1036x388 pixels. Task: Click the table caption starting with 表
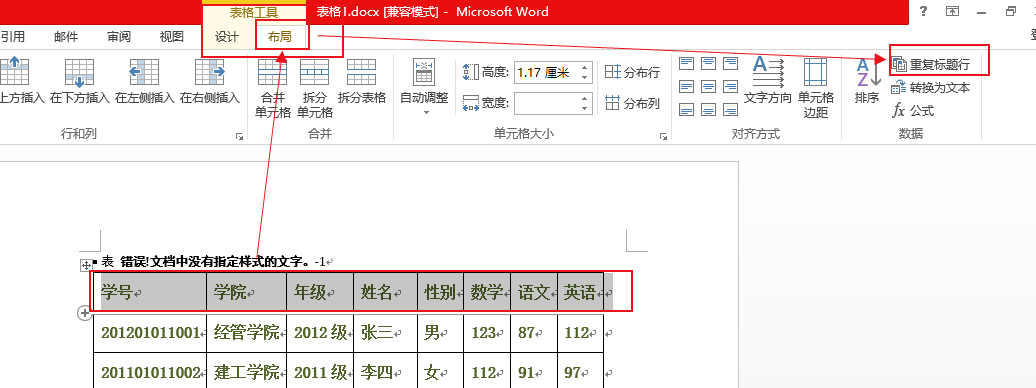[x=215, y=262]
